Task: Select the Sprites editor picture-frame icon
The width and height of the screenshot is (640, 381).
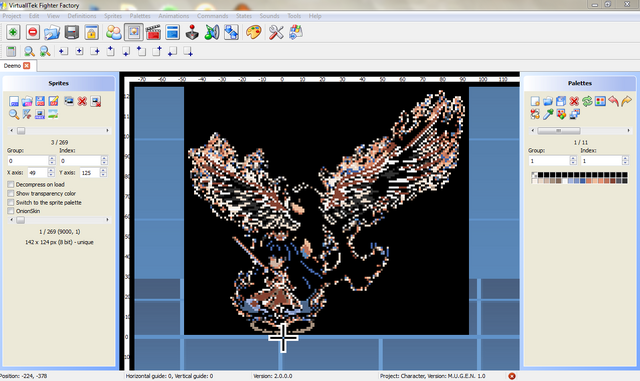Action: tap(133, 32)
